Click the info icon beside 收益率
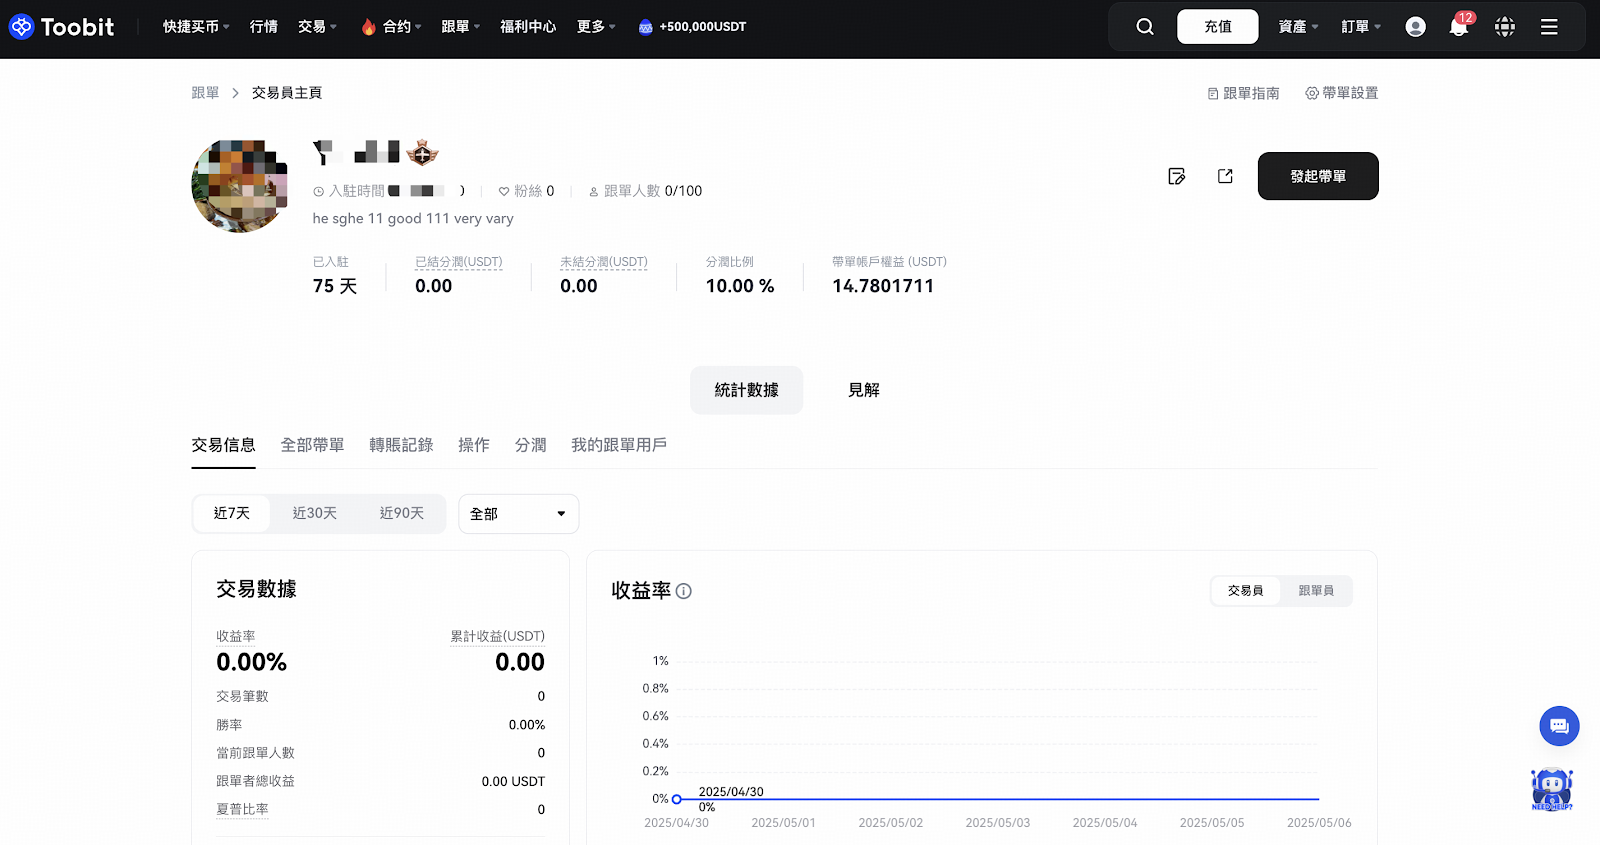Screen dimensions: 1600x845 click(684, 591)
